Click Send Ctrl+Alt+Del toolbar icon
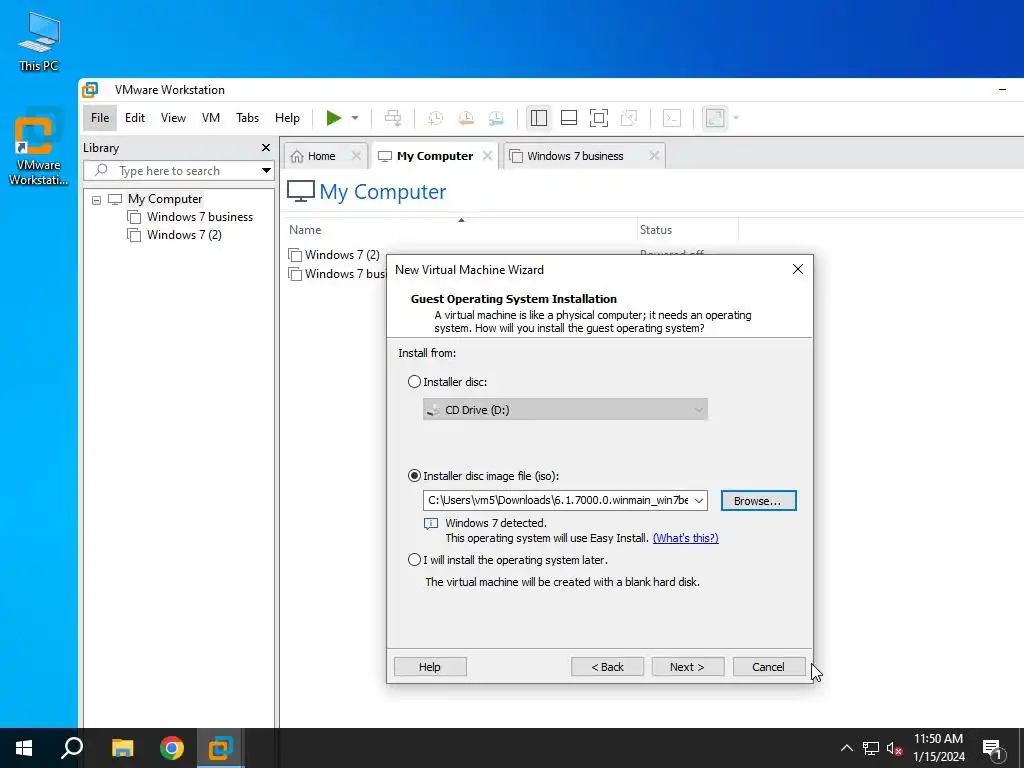1024x768 pixels. click(392, 118)
